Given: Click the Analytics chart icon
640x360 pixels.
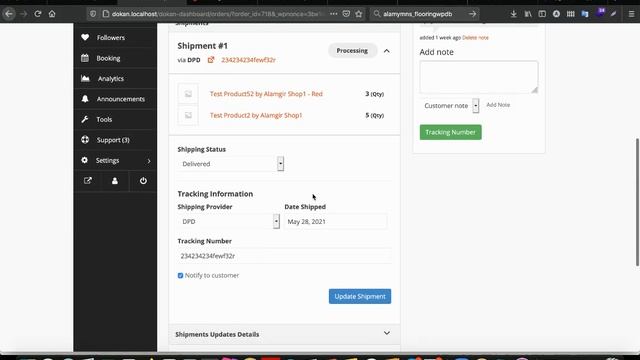Looking at the screenshot, I should point(85,78).
